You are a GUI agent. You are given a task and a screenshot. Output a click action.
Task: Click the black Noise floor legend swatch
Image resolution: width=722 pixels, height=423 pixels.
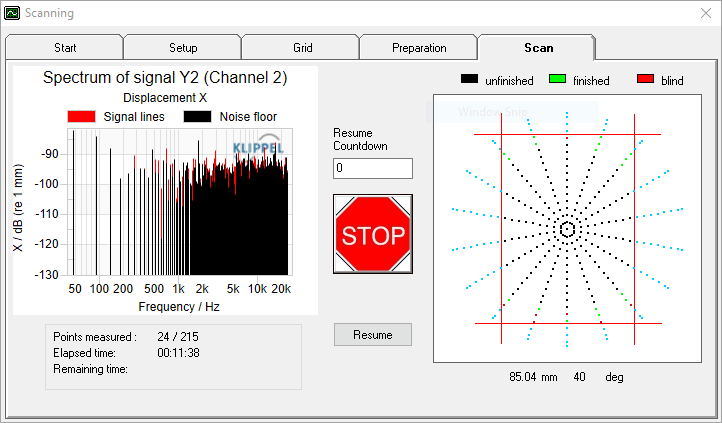click(198, 116)
